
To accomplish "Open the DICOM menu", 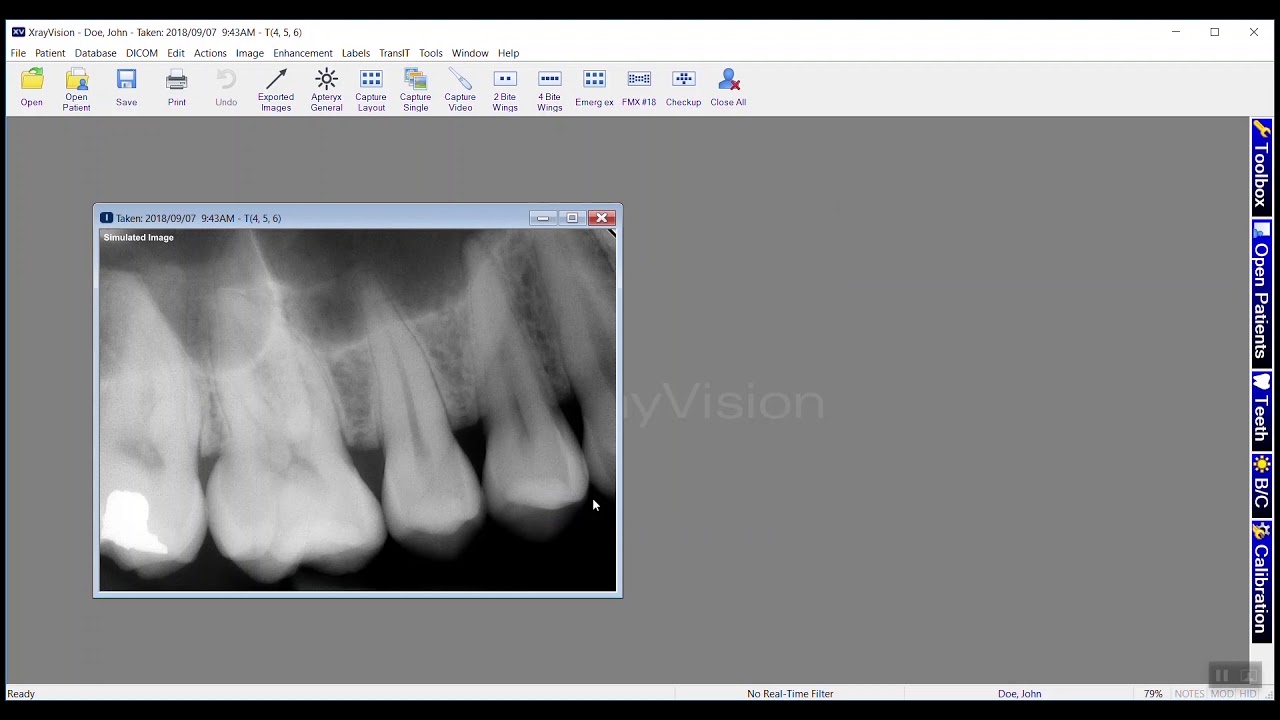I will coord(142,53).
